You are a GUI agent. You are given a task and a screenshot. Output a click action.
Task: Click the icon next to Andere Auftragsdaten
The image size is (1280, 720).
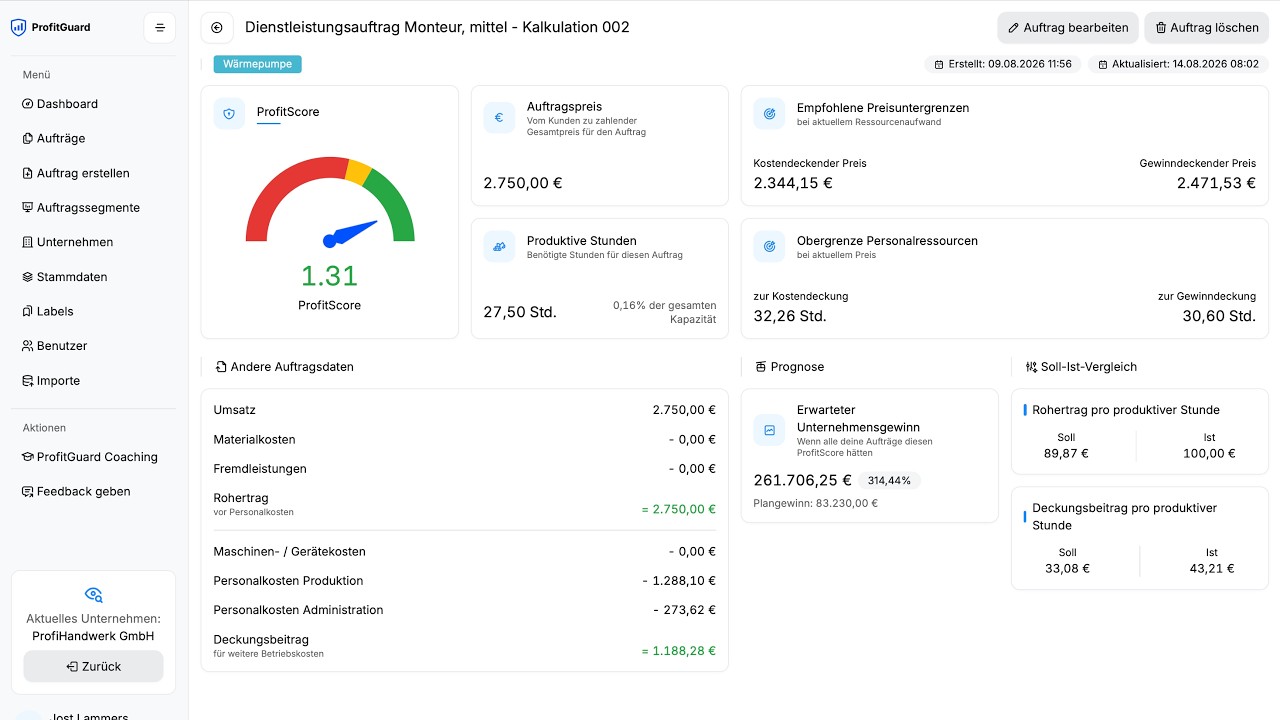pyautogui.click(x=221, y=367)
